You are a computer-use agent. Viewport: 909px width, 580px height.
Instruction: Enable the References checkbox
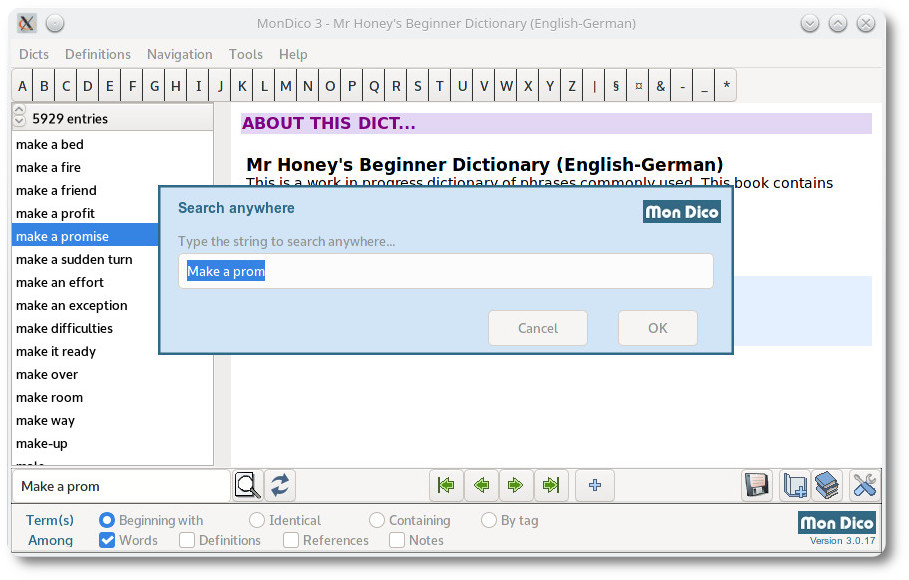pyautogui.click(x=291, y=540)
